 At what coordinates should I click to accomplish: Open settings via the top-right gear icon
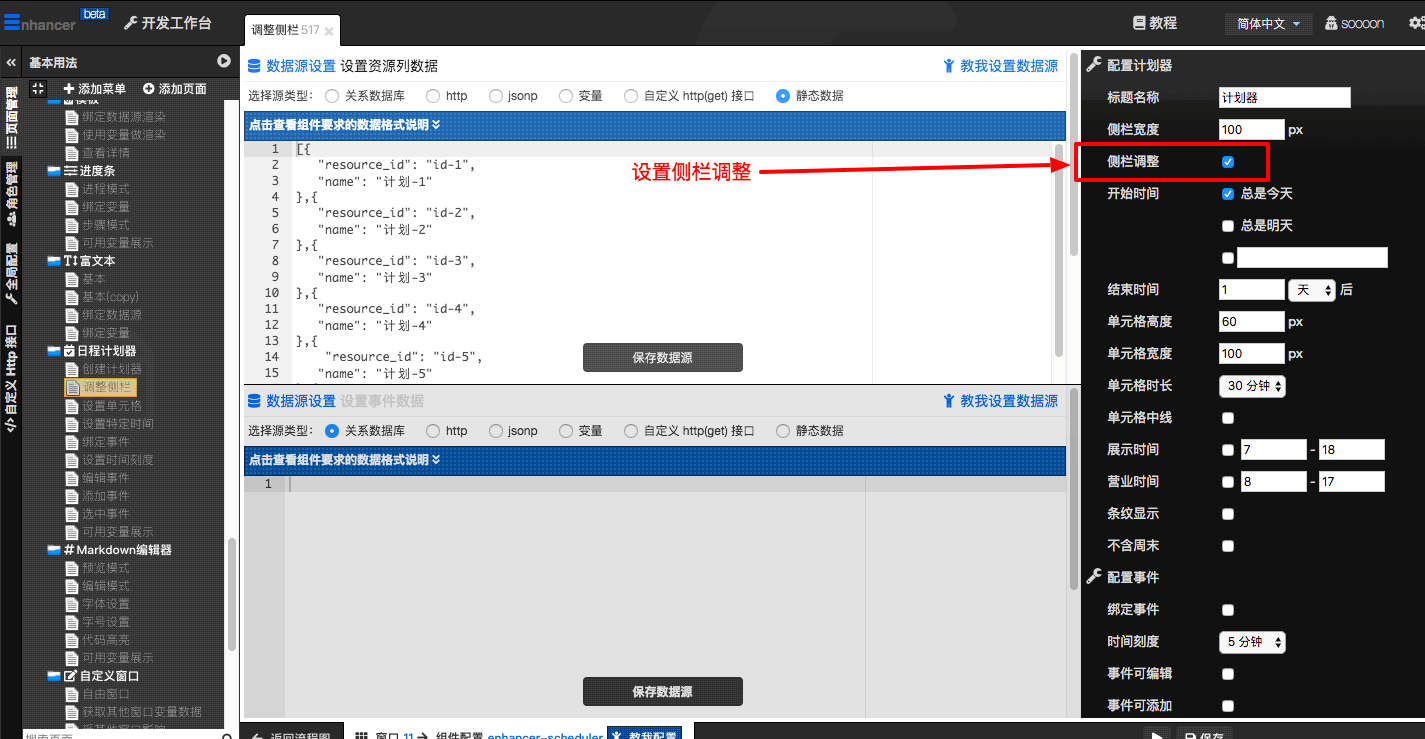point(1415,23)
